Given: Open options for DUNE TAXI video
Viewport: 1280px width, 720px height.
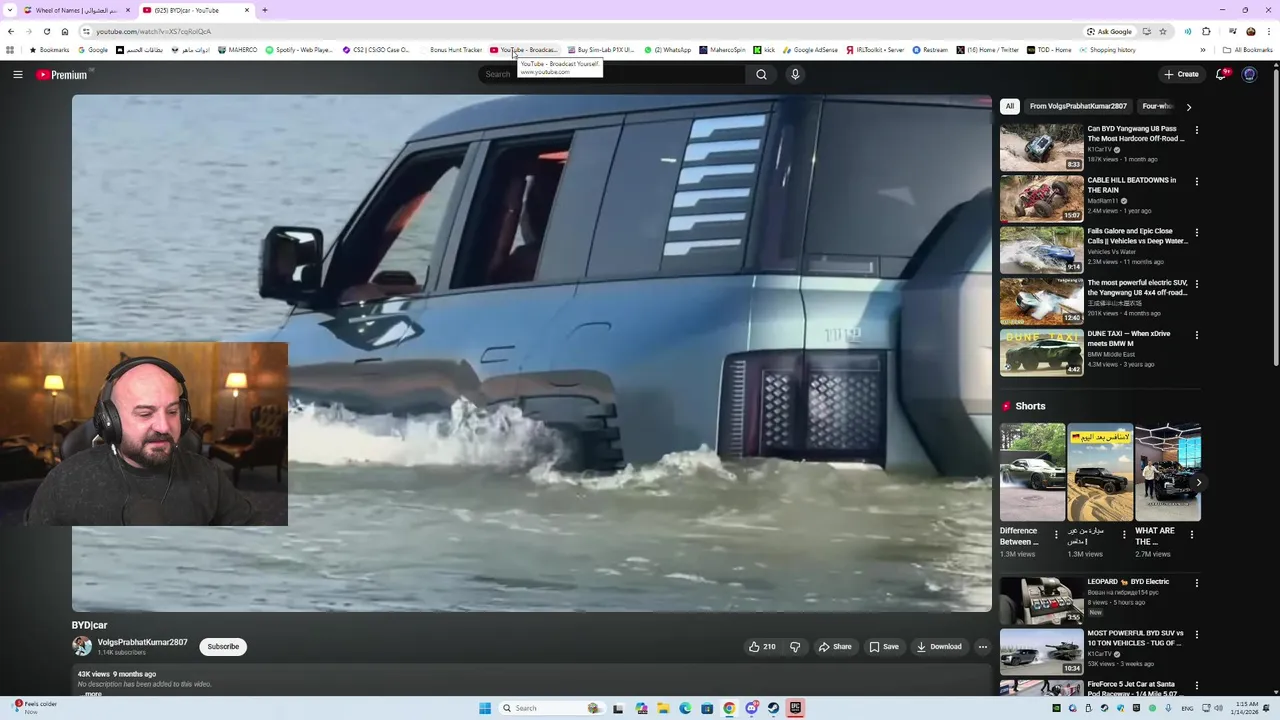Looking at the screenshot, I should click(x=1196, y=335).
